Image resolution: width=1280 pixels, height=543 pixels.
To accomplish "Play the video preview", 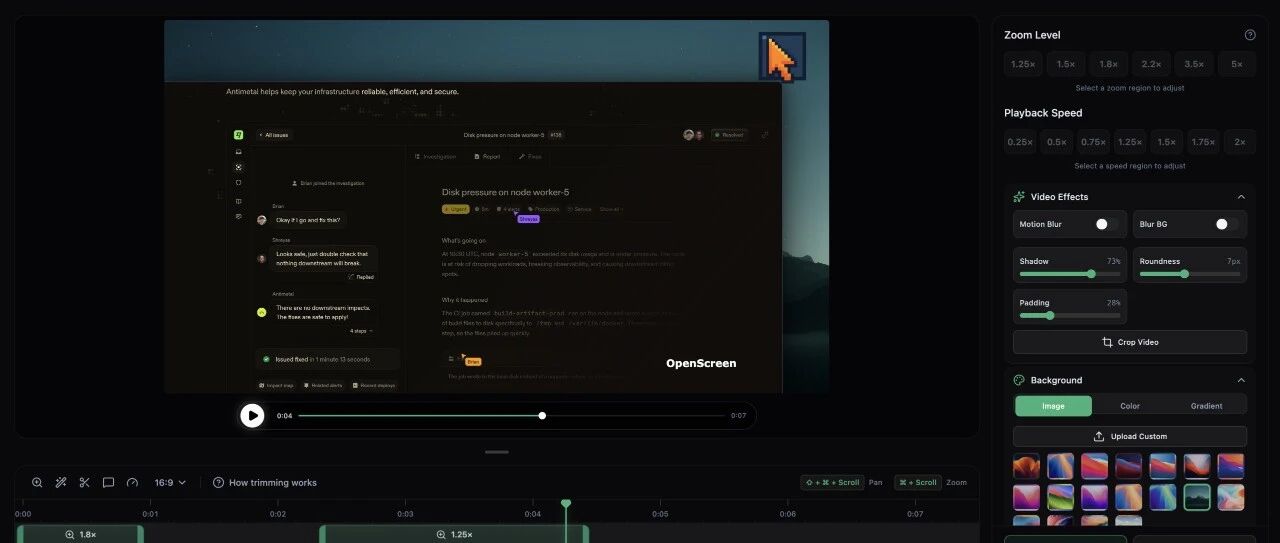I will click(252, 415).
